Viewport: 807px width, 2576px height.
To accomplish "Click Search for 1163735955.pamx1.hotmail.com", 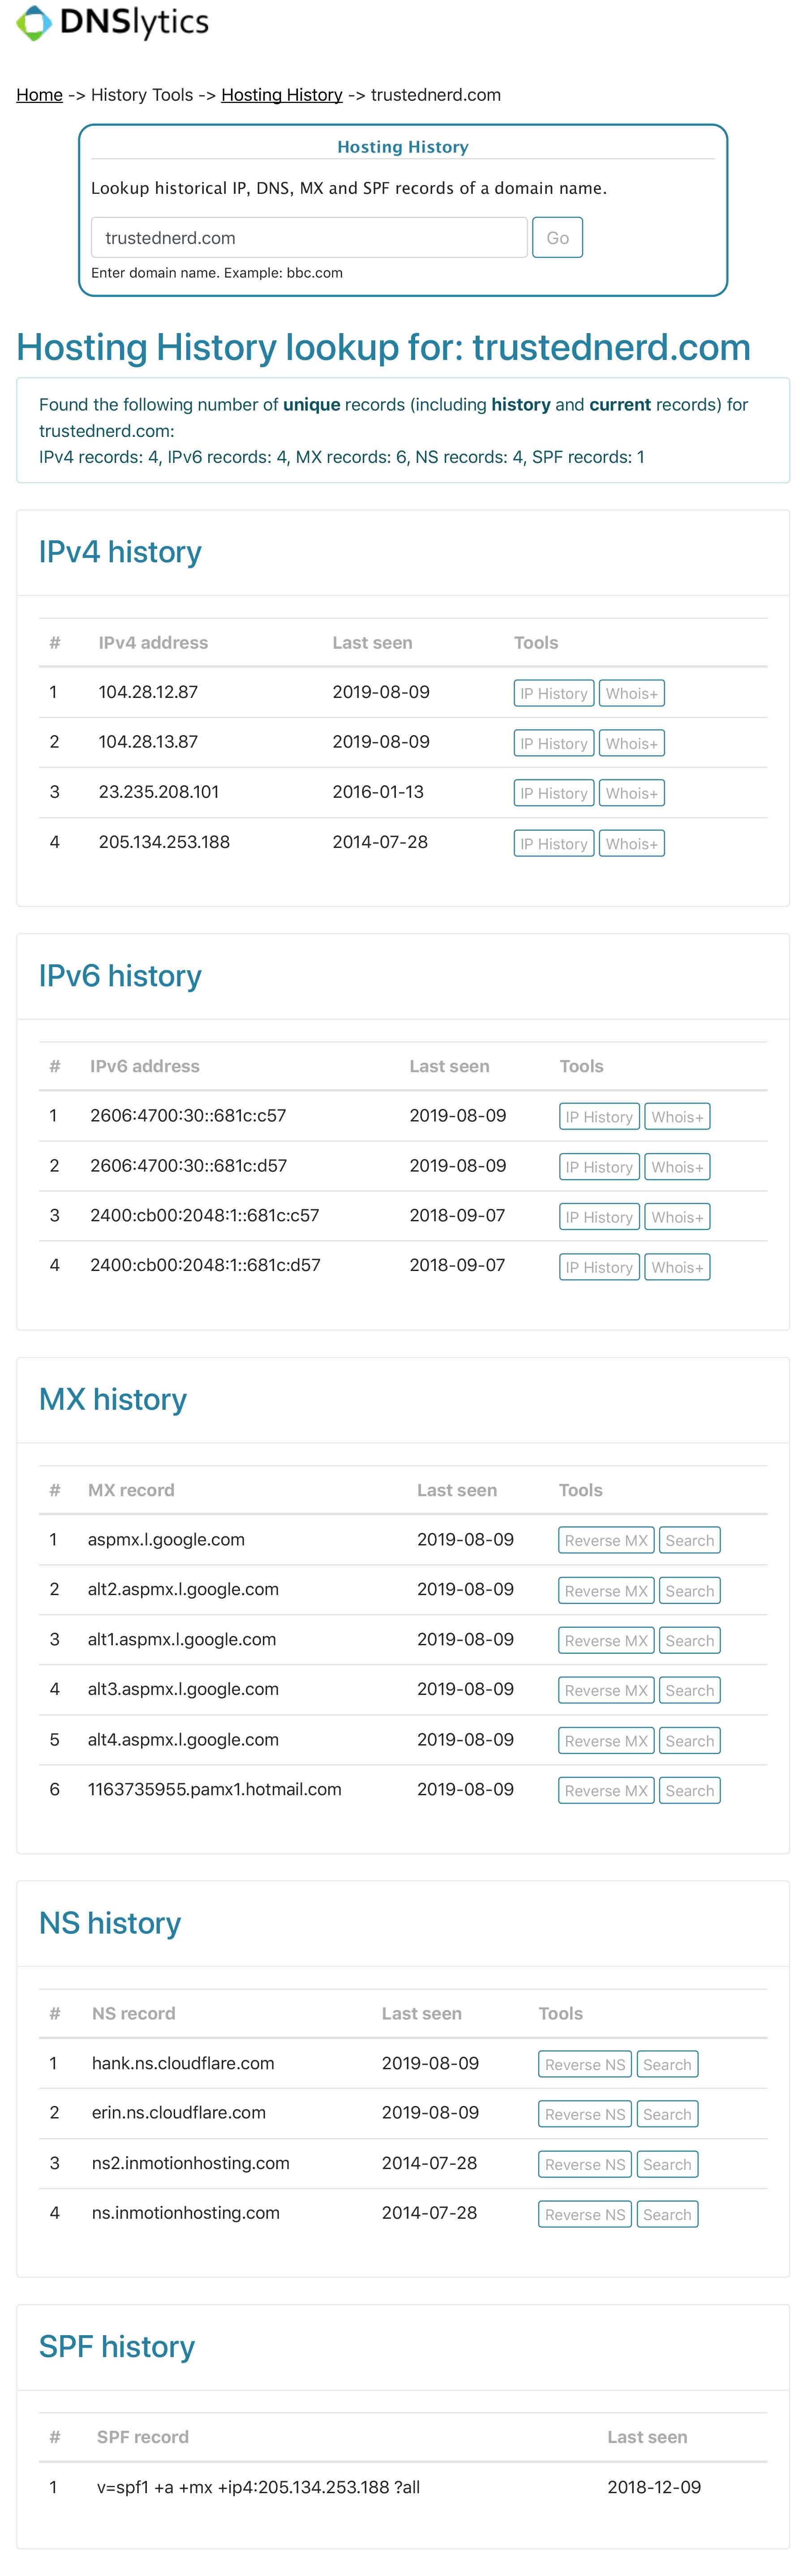I will point(690,1791).
